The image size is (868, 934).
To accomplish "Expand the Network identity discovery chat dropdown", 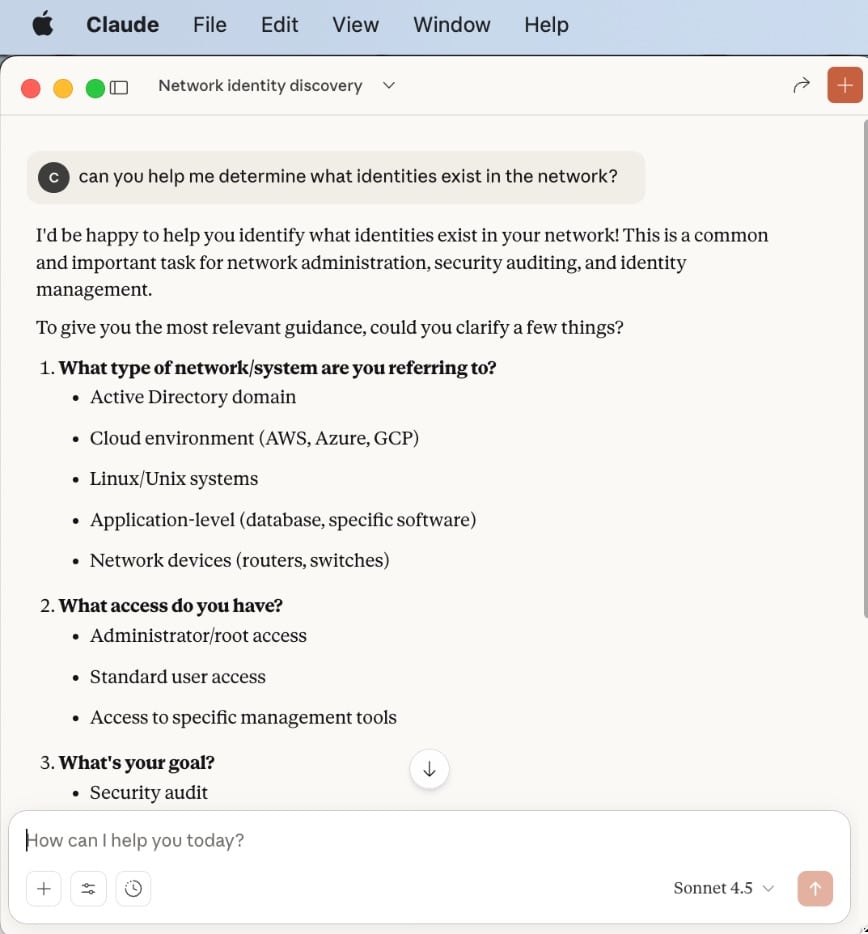I will pos(389,86).
